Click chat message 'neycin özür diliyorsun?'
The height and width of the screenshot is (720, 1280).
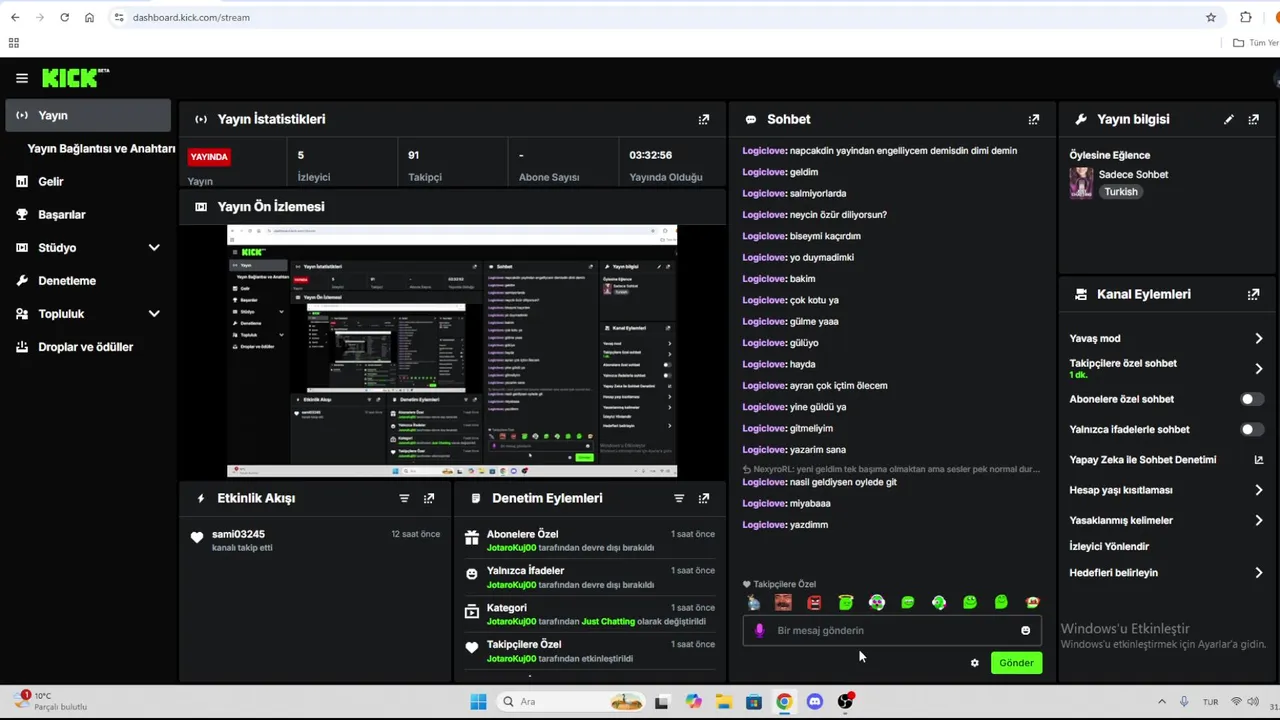pos(838,215)
